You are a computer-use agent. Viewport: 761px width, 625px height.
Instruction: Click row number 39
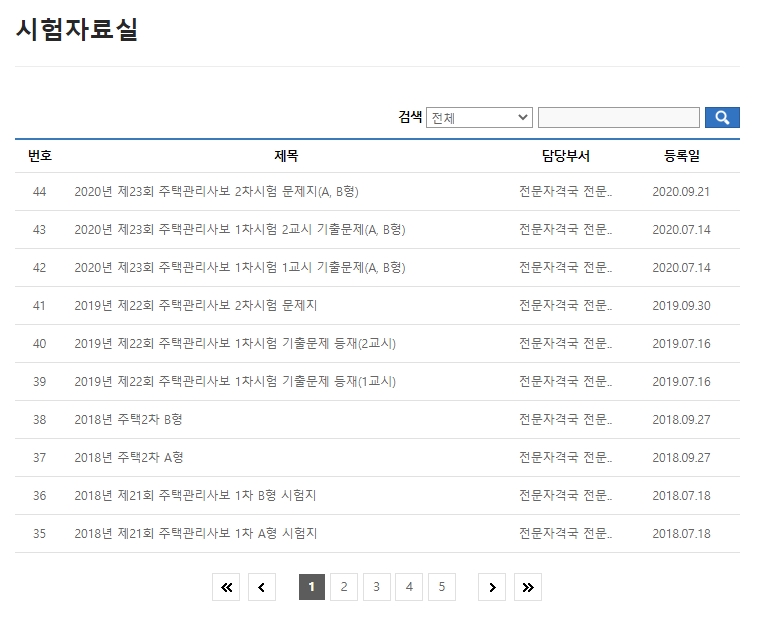39,382
